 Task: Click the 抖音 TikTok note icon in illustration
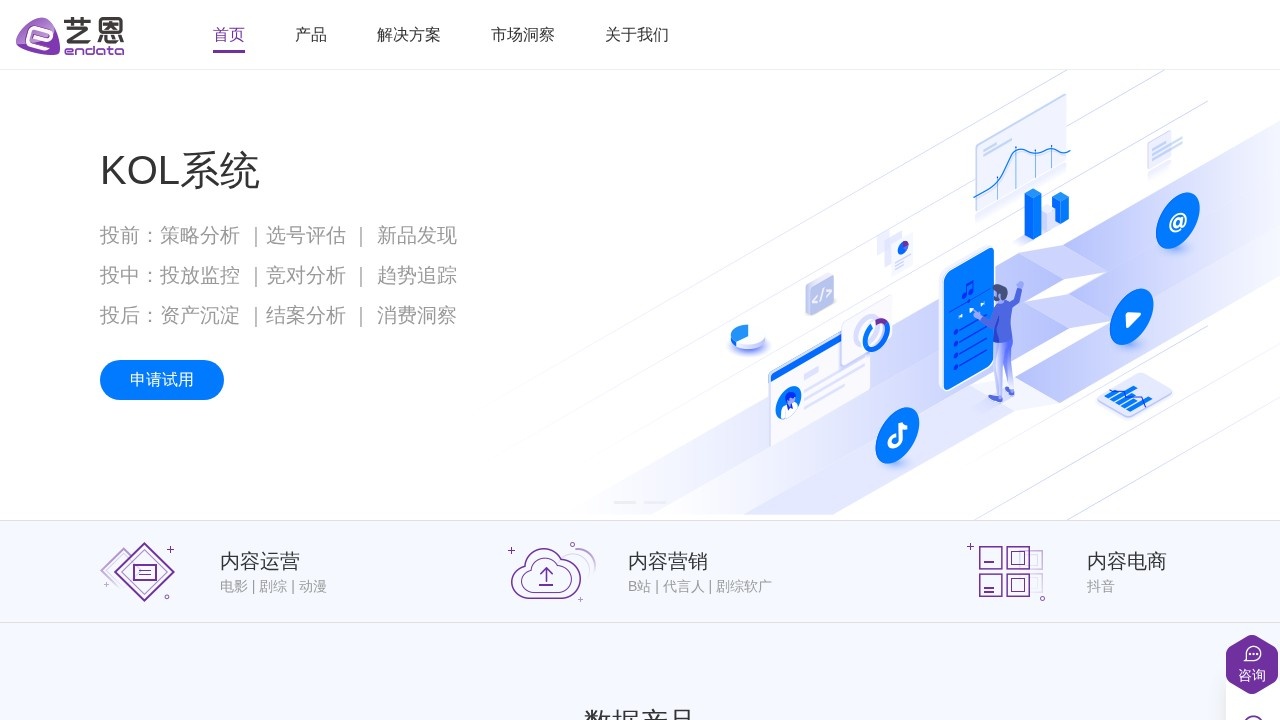896,434
